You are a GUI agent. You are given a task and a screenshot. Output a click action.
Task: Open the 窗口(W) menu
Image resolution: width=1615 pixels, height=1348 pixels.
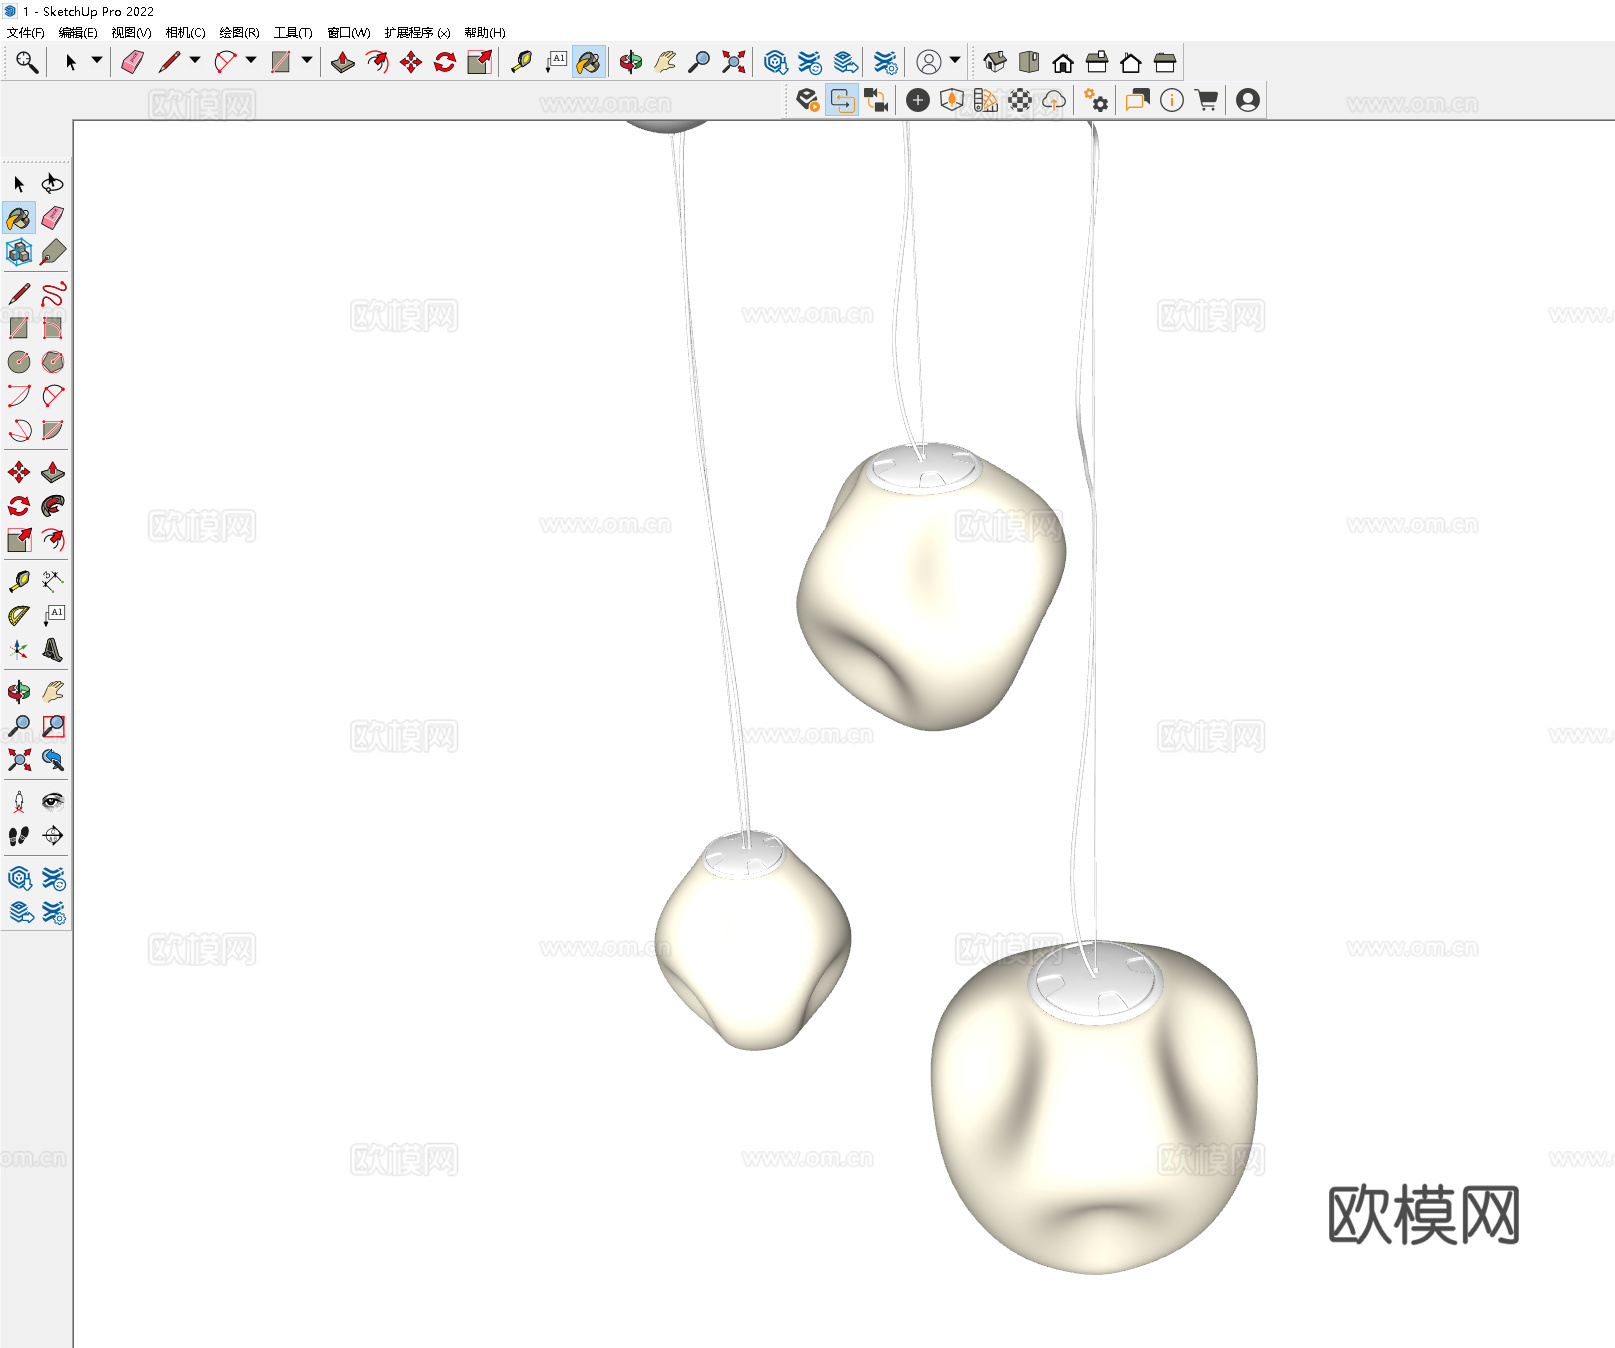(349, 33)
